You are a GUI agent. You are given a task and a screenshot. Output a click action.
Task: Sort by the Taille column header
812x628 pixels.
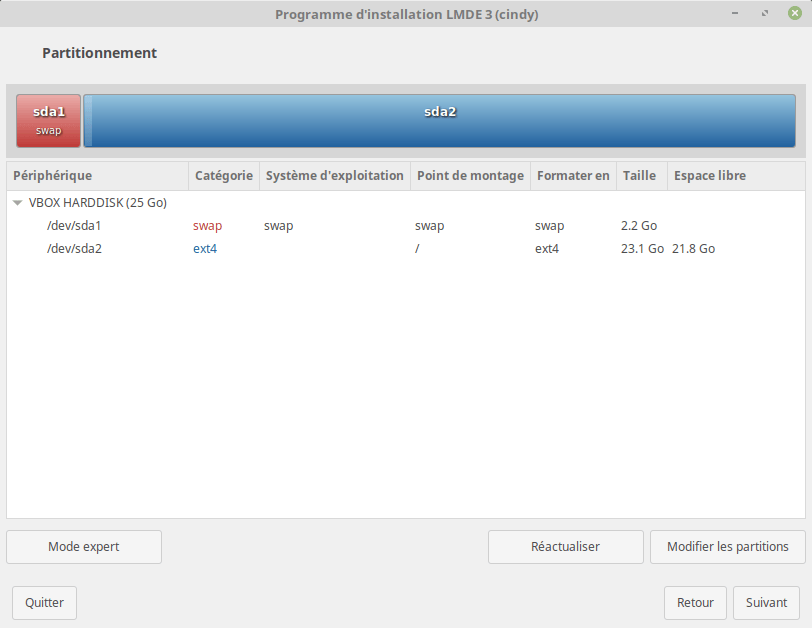point(640,176)
